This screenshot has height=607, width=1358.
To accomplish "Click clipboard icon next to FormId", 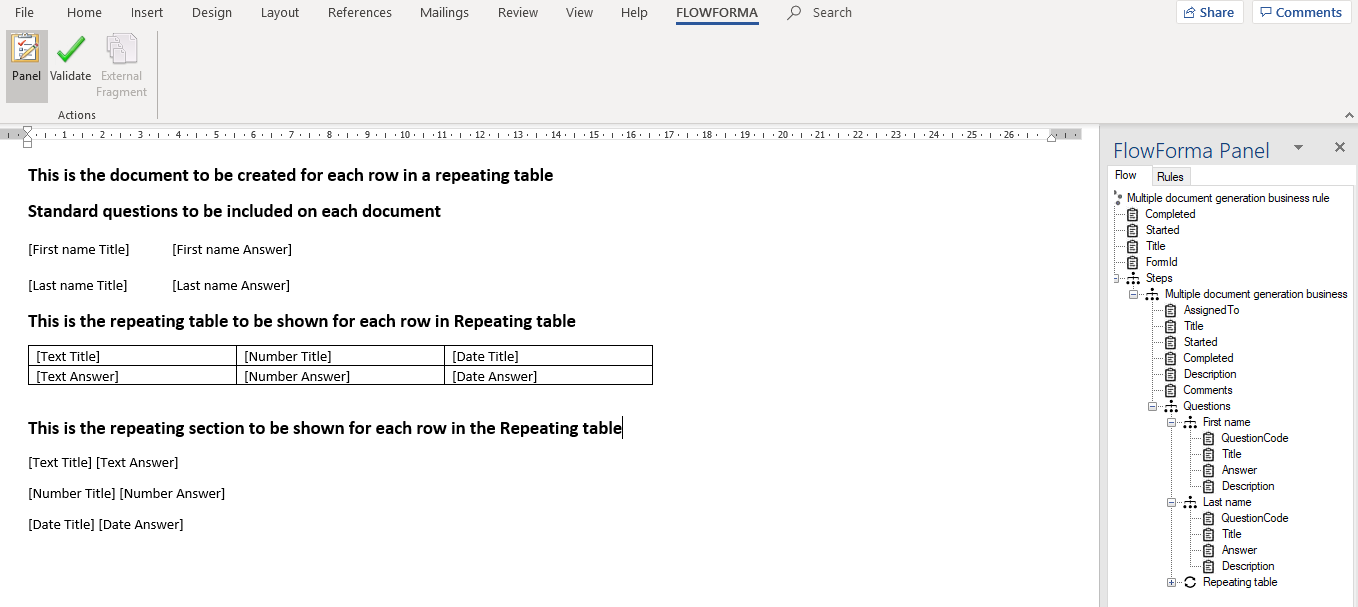I will [x=1132, y=262].
